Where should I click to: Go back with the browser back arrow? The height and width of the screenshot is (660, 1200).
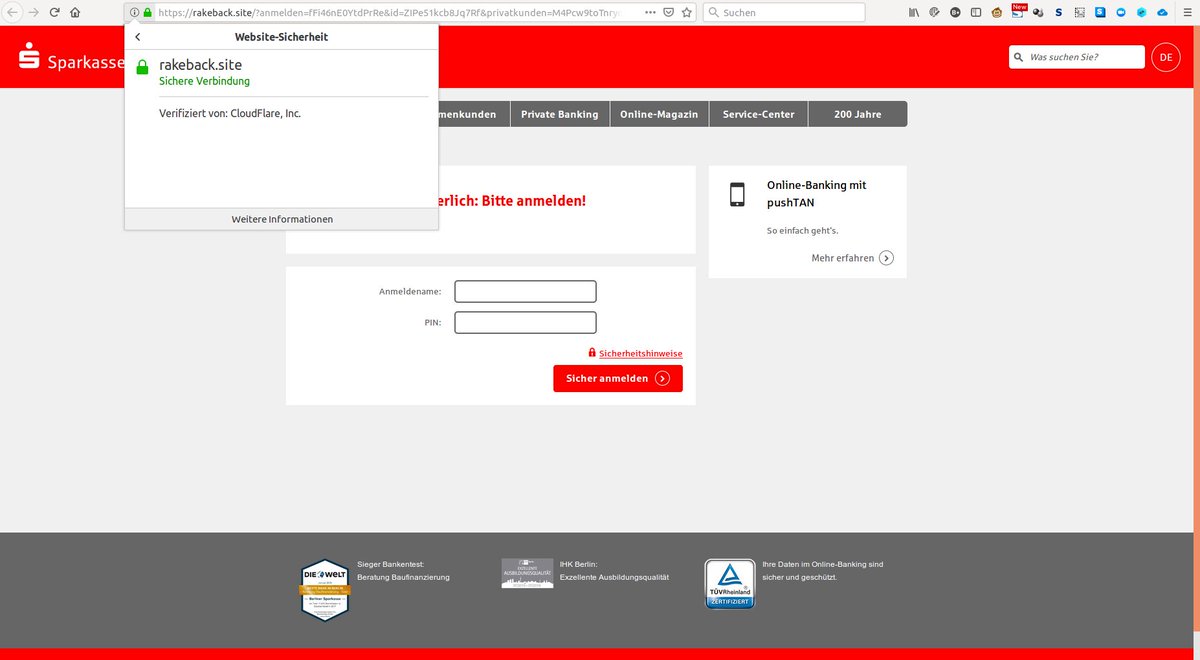coord(13,12)
